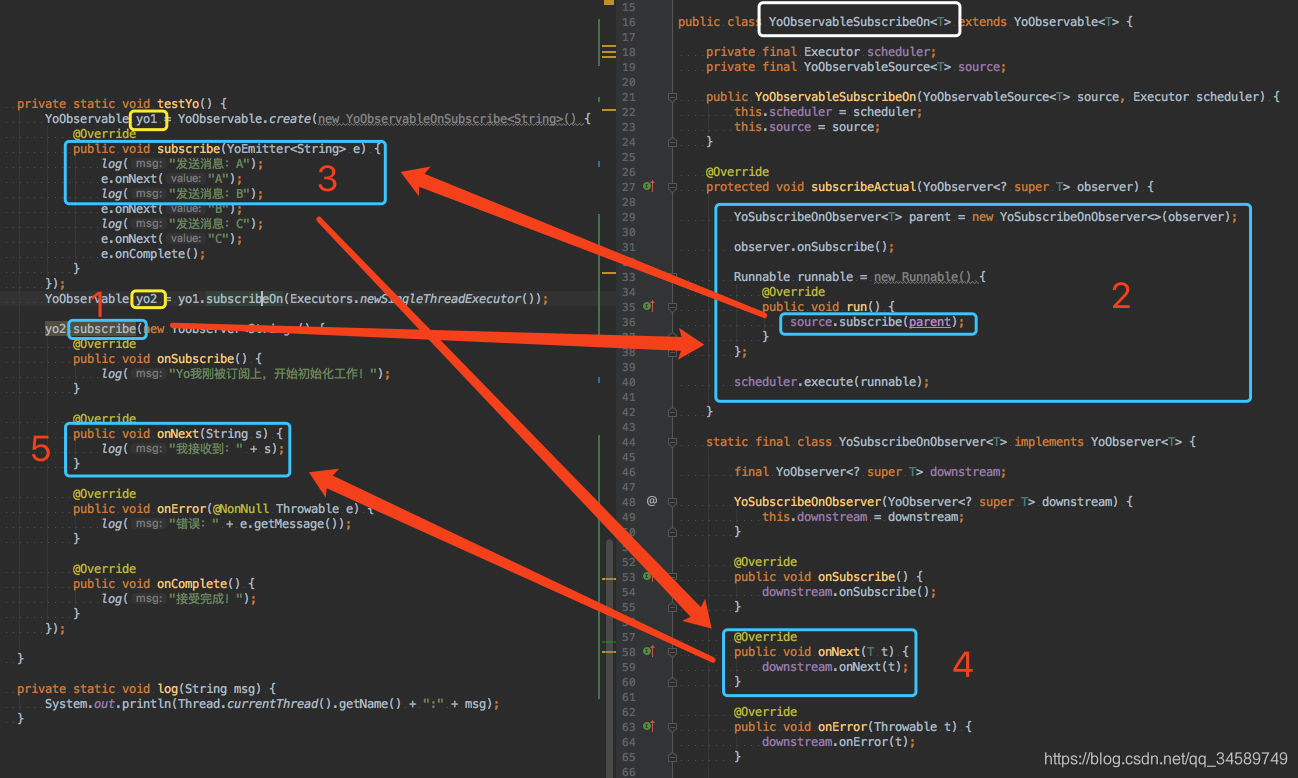Collapse run() method fold marker on line 35
This screenshot has width=1298, height=778.
pyautogui.click(x=673, y=307)
